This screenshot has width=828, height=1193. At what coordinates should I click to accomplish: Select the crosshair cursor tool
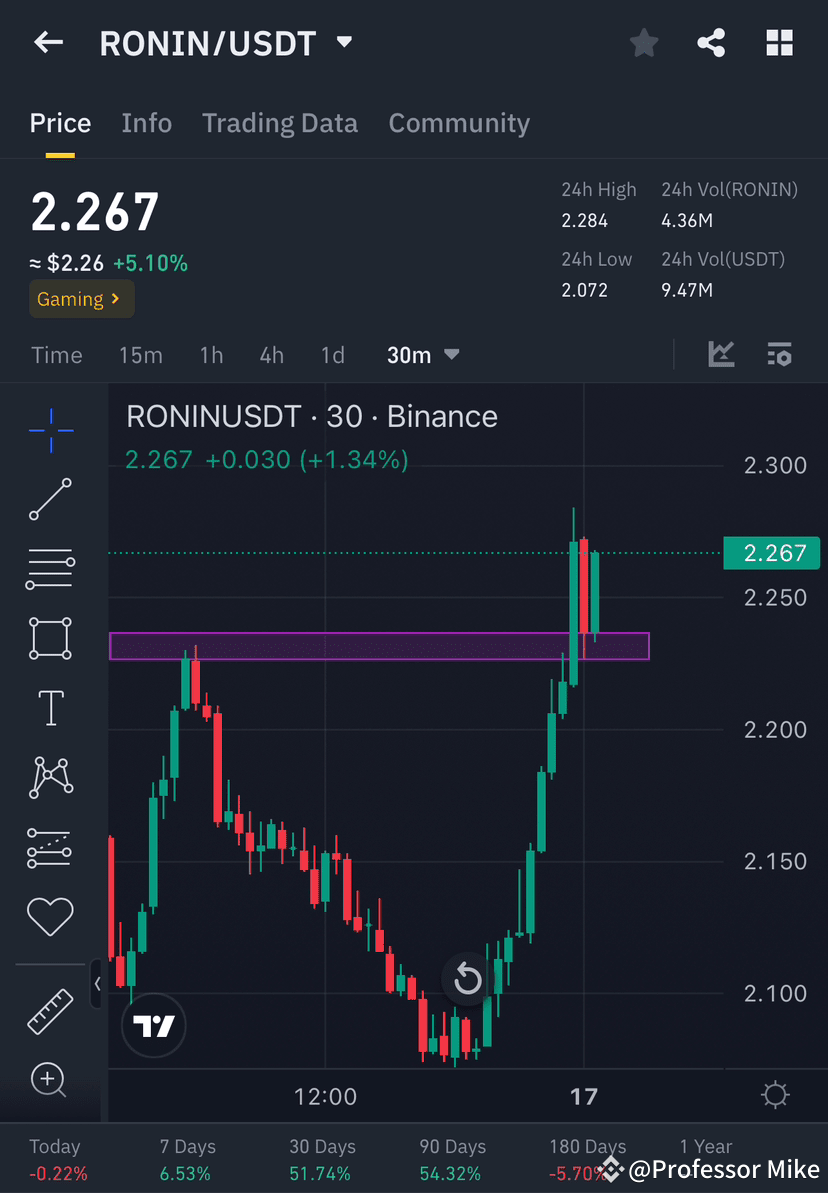point(50,430)
